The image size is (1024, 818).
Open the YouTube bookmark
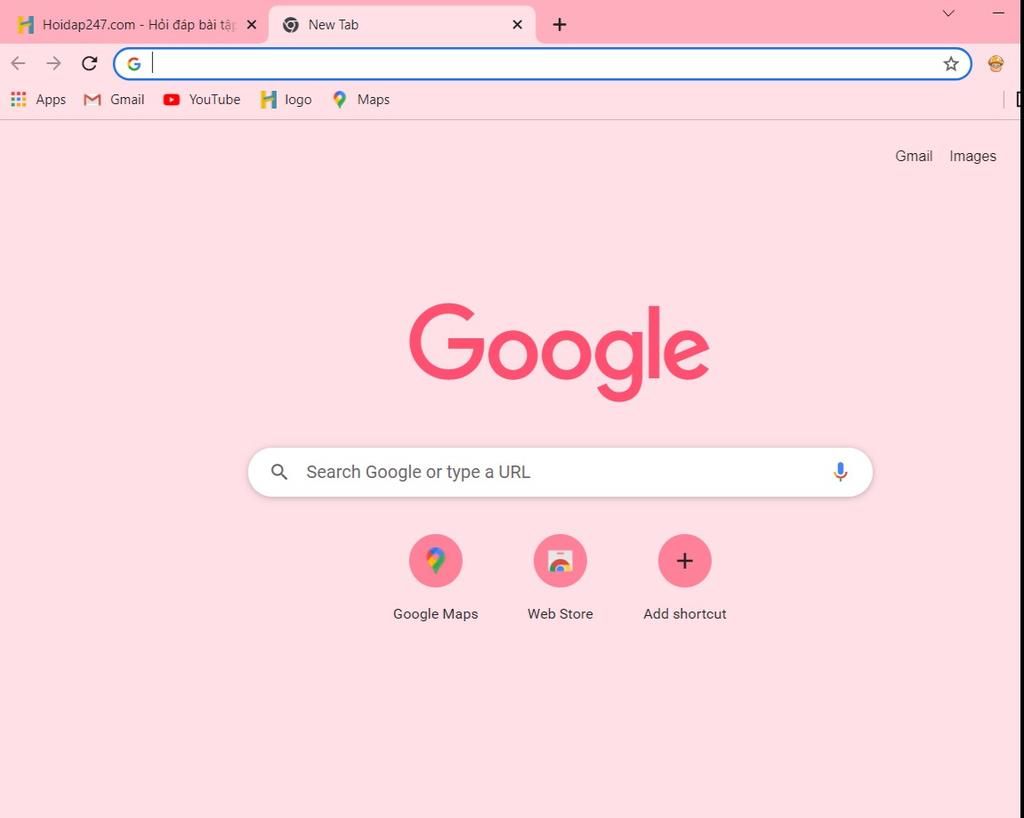tap(202, 99)
